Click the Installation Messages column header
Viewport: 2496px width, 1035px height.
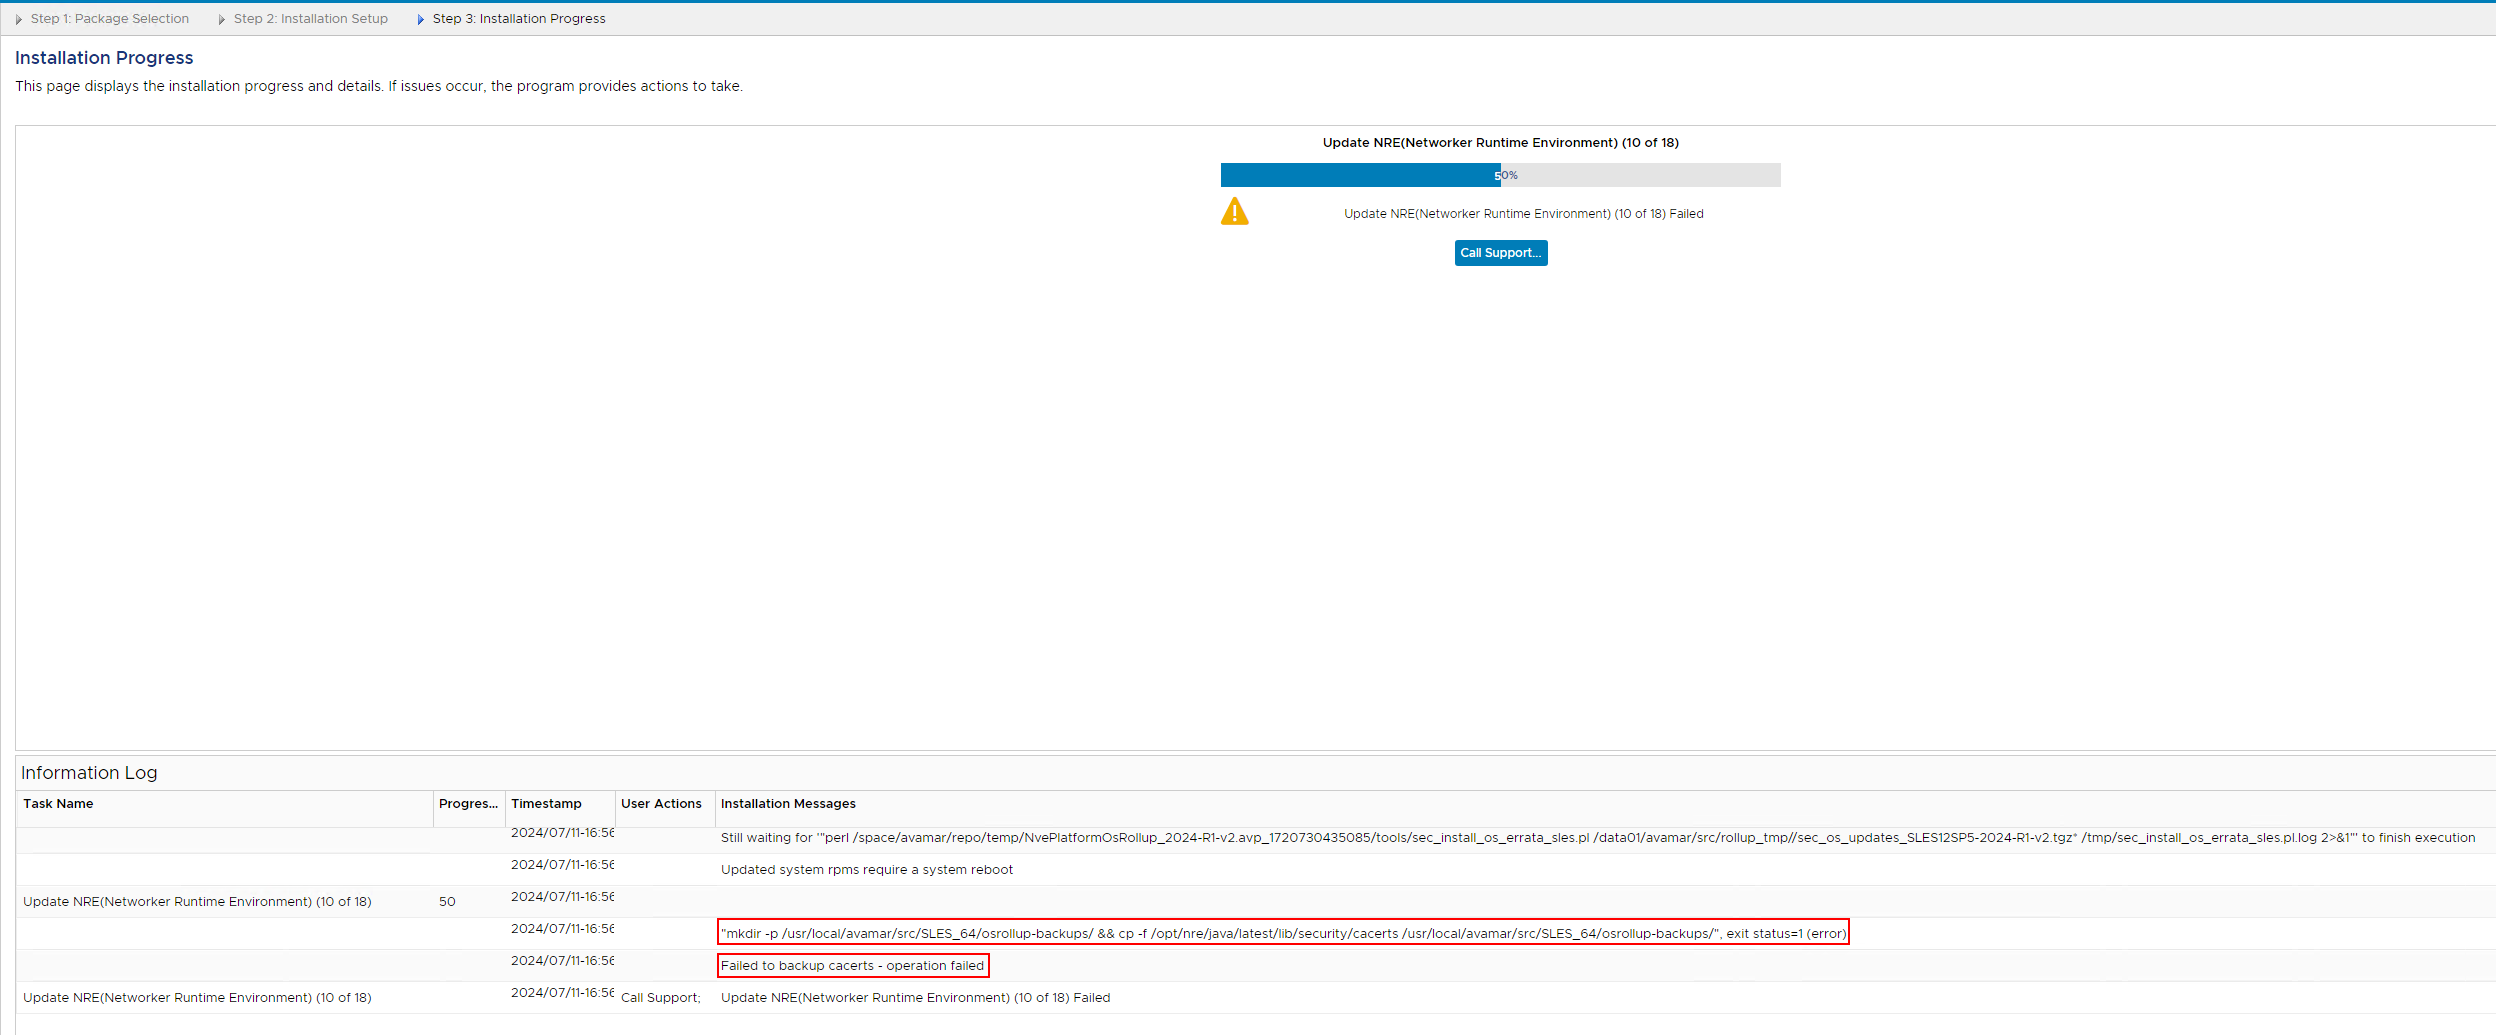pyautogui.click(x=788, y=803)
